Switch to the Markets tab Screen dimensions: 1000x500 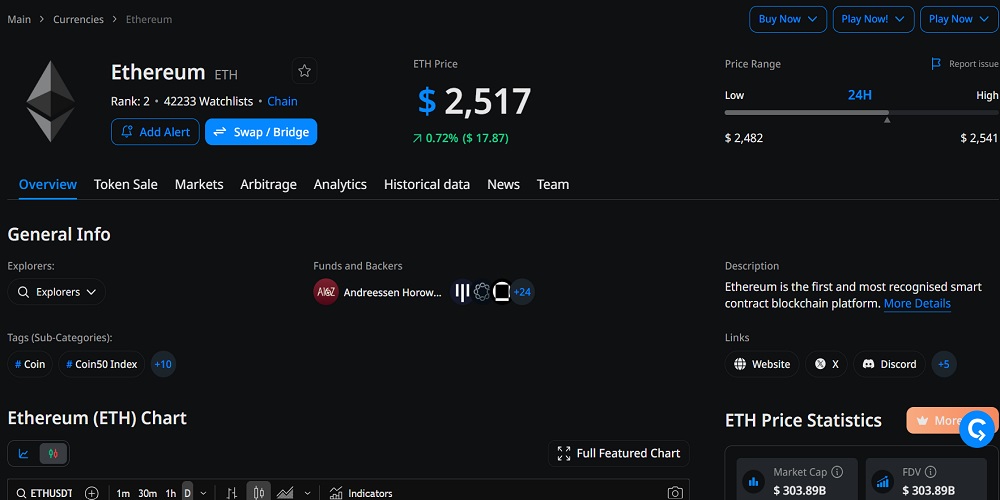pyautogui.click(x=199, y=184)
